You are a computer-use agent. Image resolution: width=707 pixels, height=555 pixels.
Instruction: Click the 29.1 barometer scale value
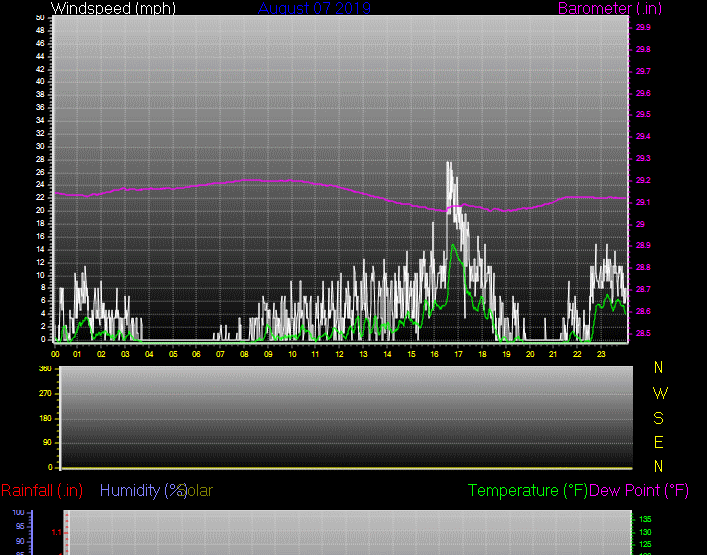643,202
